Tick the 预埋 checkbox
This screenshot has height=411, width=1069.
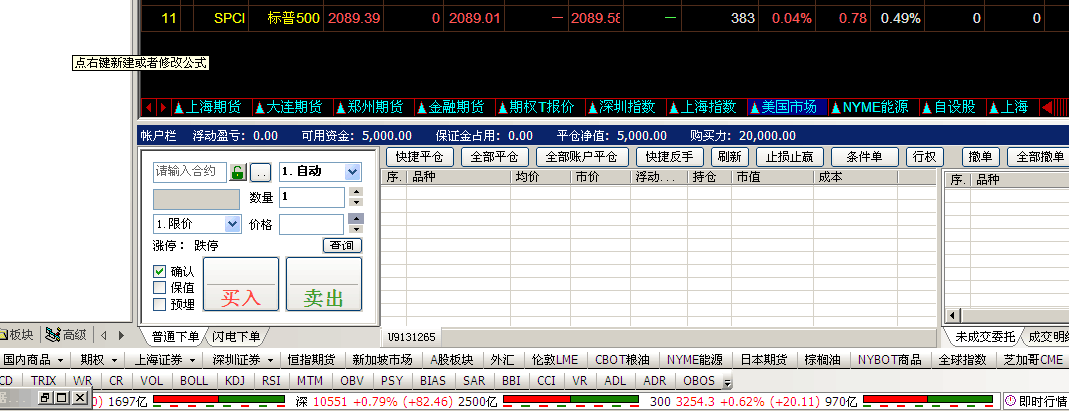pos(159,304)
